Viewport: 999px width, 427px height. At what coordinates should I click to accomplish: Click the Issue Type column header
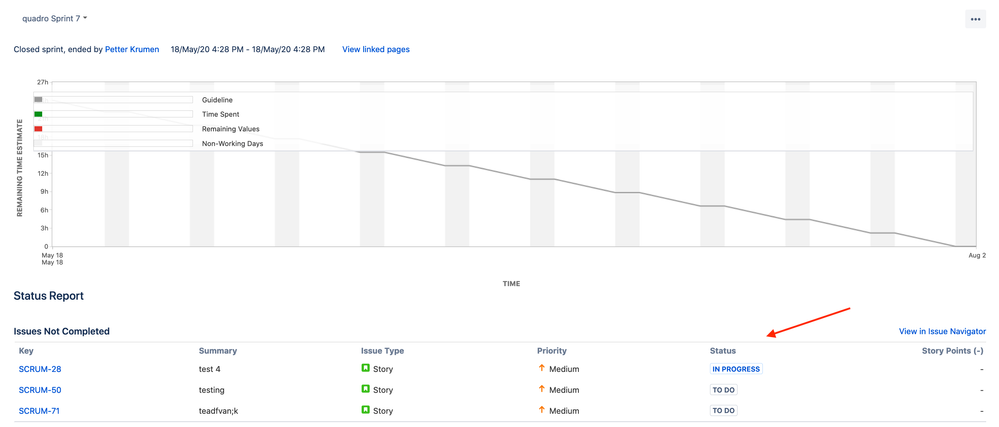click(x=382, y=351)
